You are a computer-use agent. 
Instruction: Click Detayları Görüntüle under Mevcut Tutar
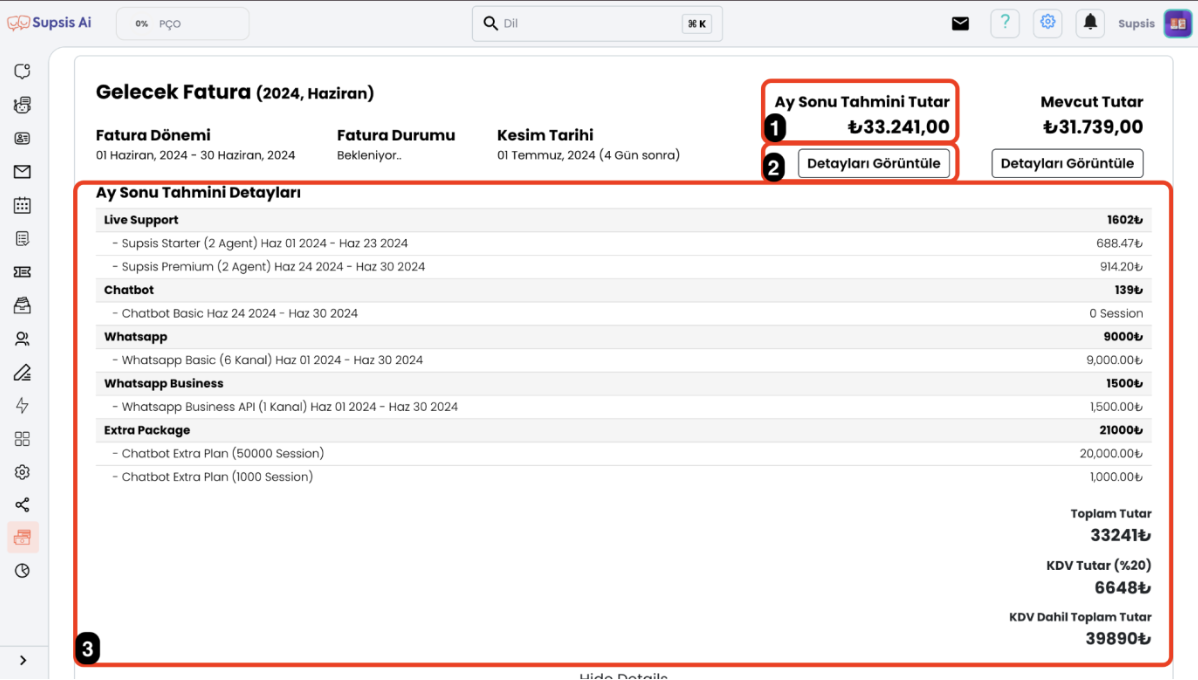tap(1067, 164)
